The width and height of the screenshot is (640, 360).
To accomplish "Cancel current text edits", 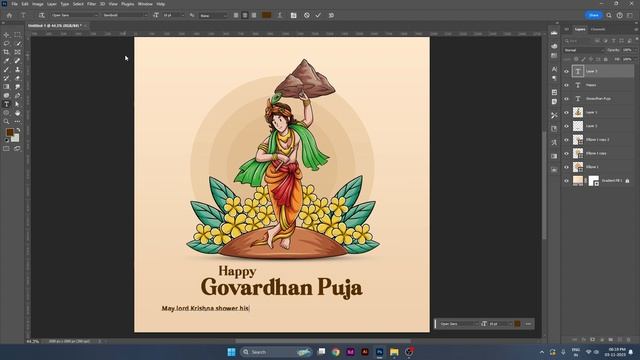I will click(307, 15).
